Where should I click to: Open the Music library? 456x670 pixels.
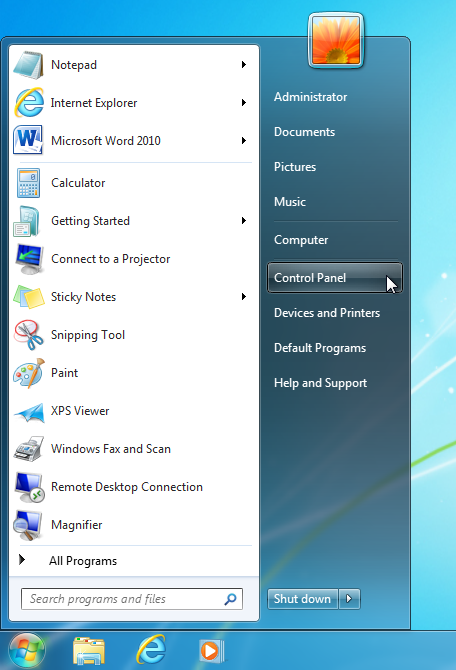[290, 202]
